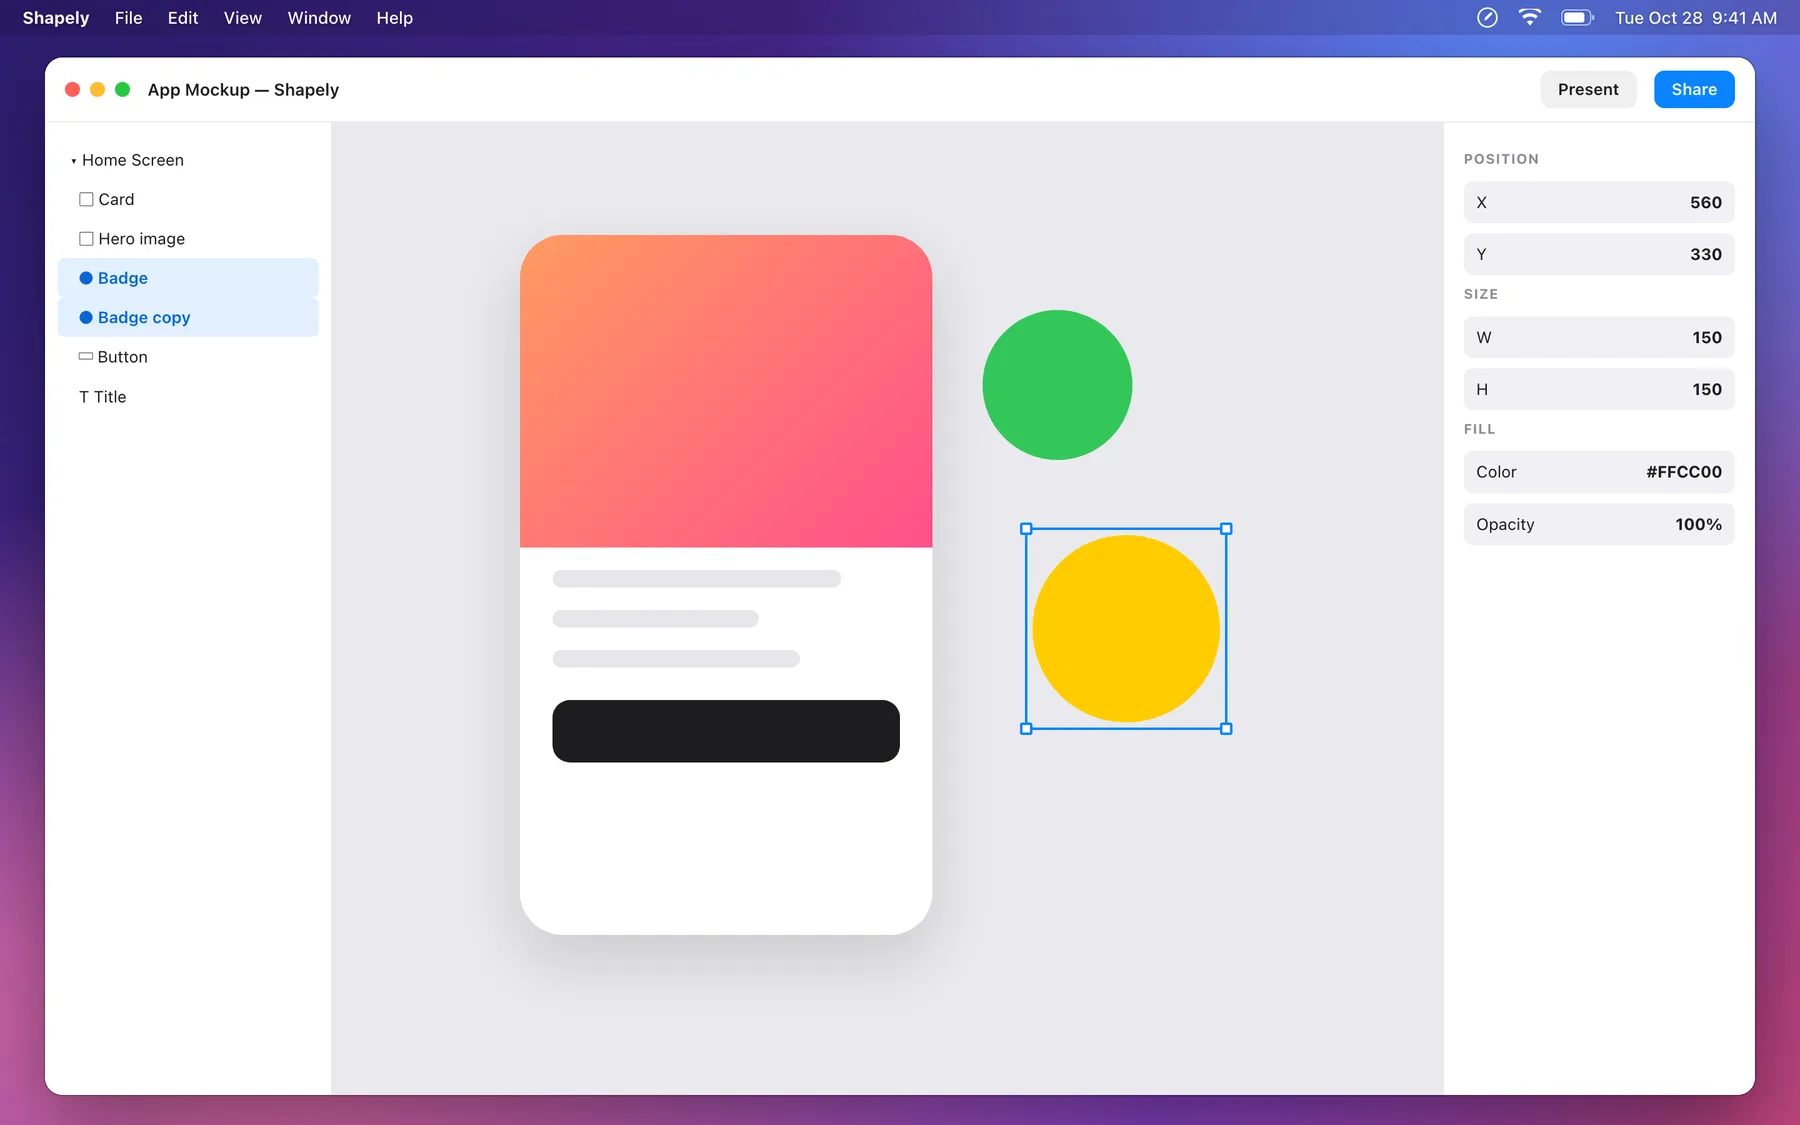This screenshot has height=1125, width=1800.
Task: Select the top gray placeholder line
Action: 697,579
